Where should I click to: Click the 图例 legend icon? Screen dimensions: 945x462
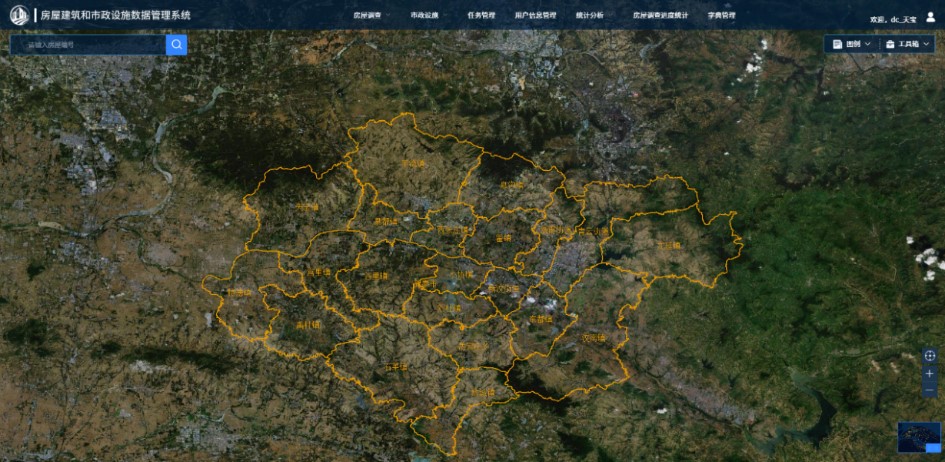(838, 44)
